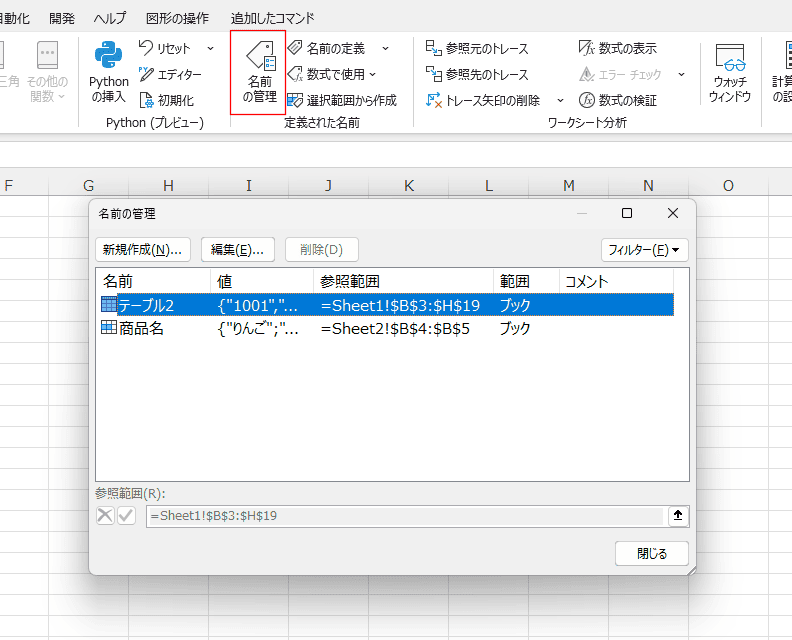Click the 範囲 column header
The image size is (792, 640).
(526, 281)
